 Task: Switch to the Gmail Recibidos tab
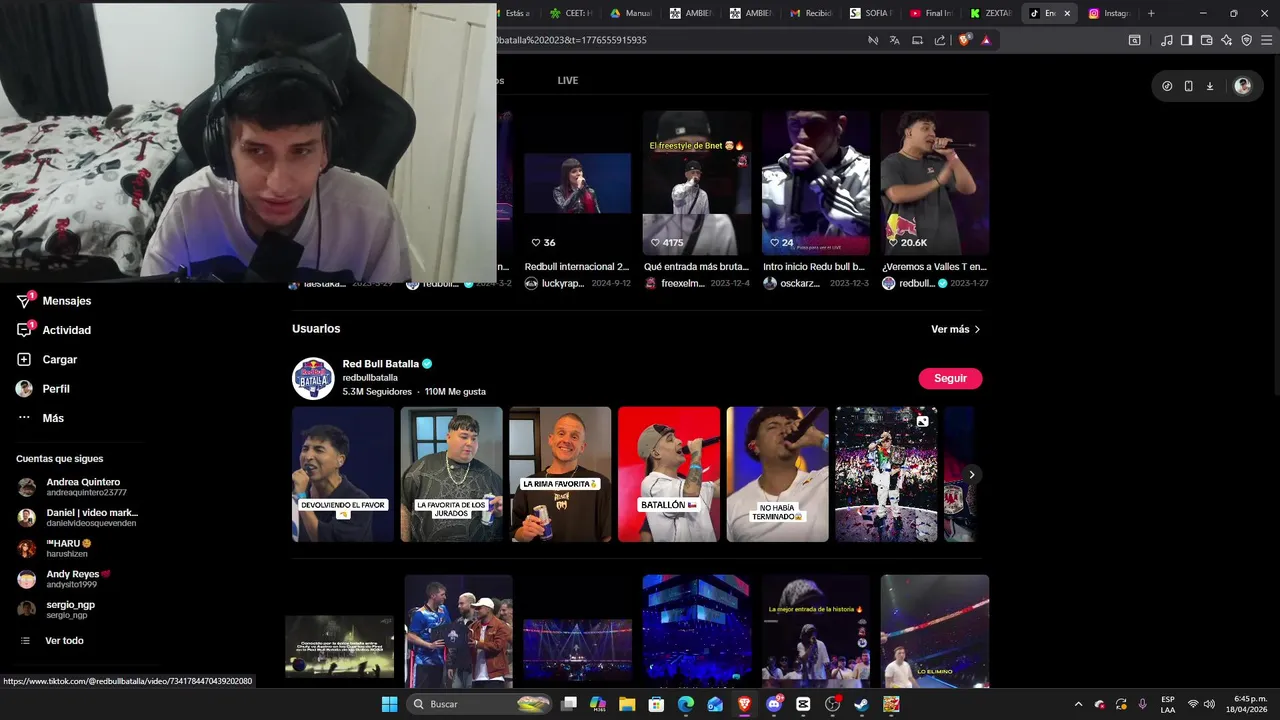pyautogui.click(x=810, y=13)
